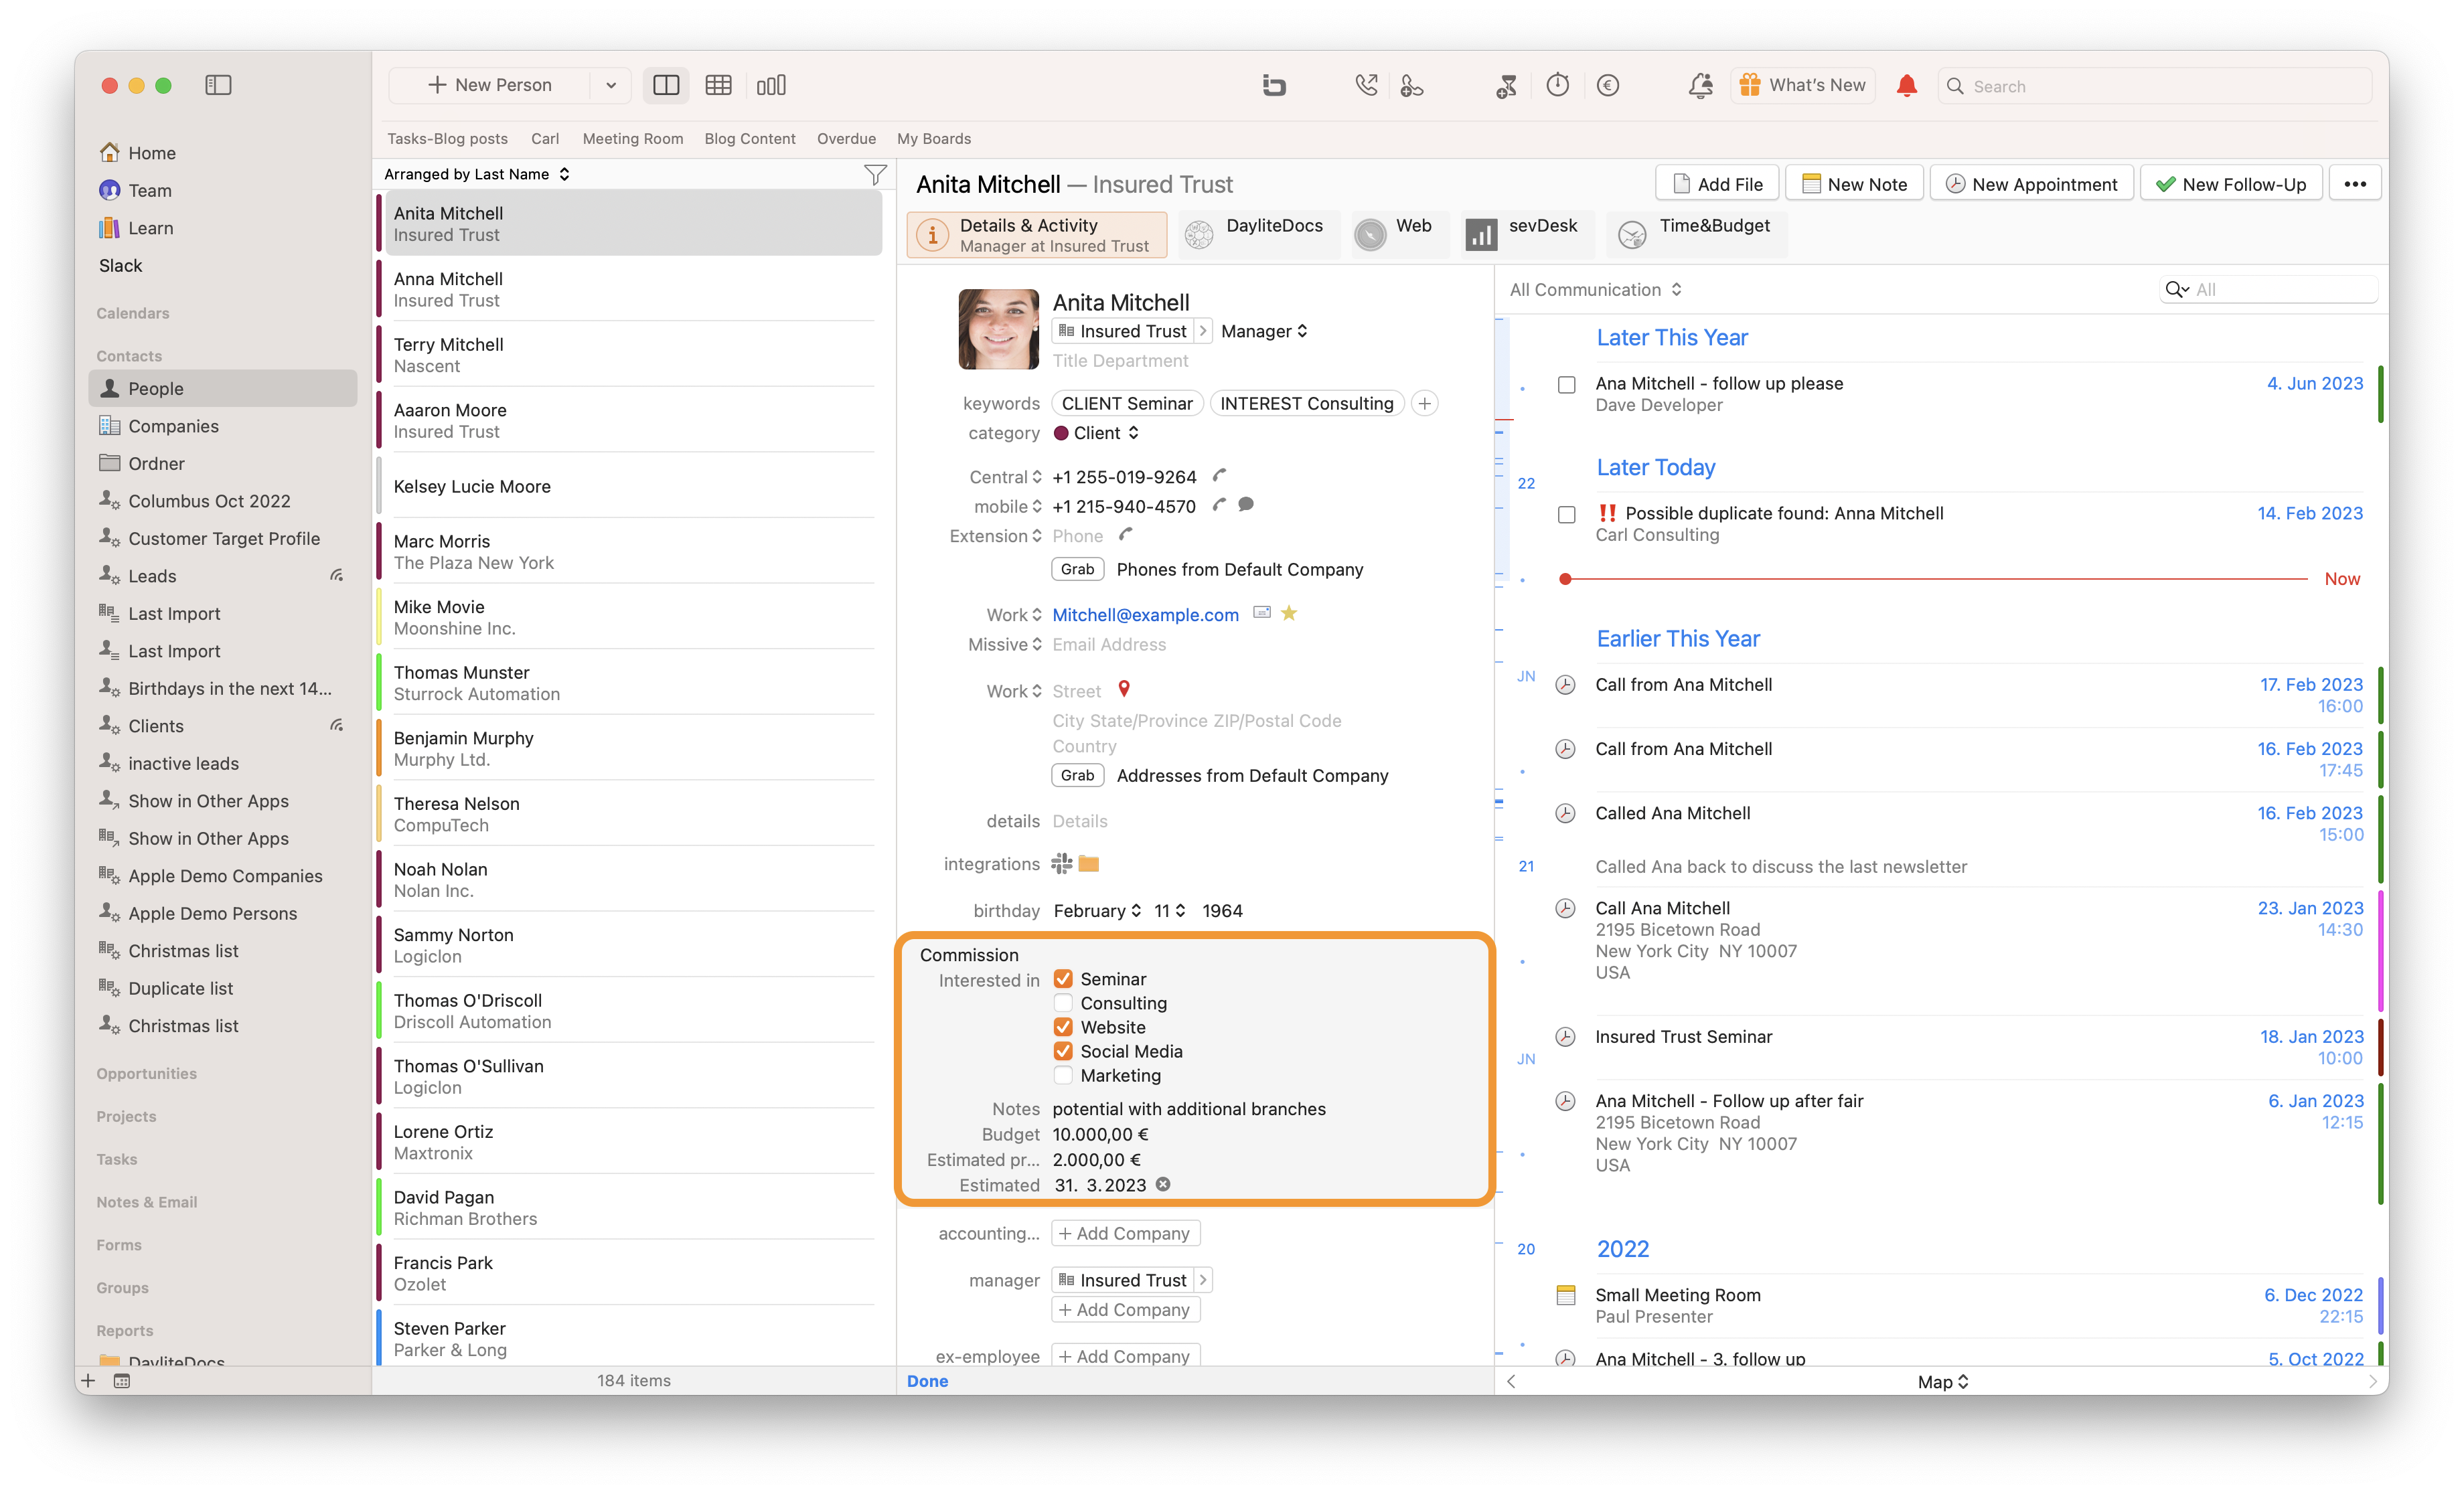
Task: Grab Phones from Default Company
Action: pyautogui.click(x=1077, y=569)
